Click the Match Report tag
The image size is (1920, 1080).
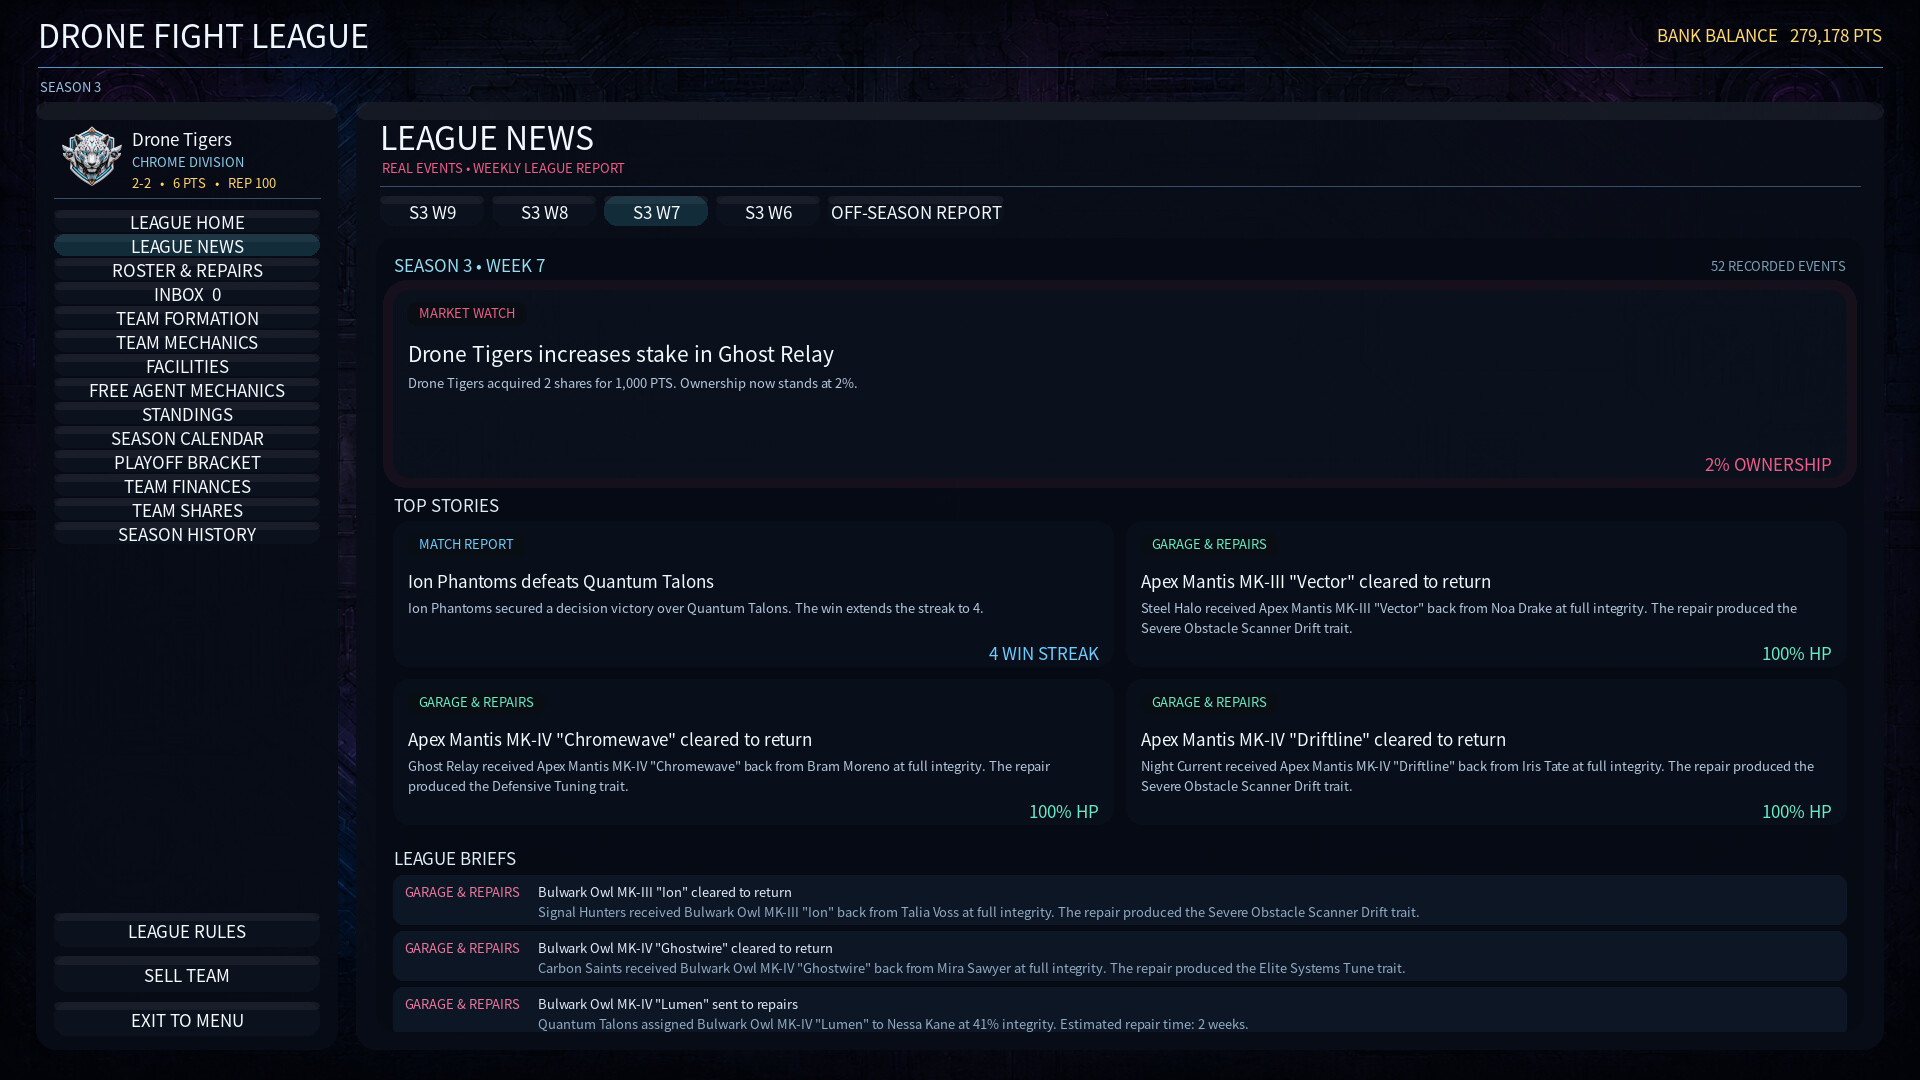[466, 544]
